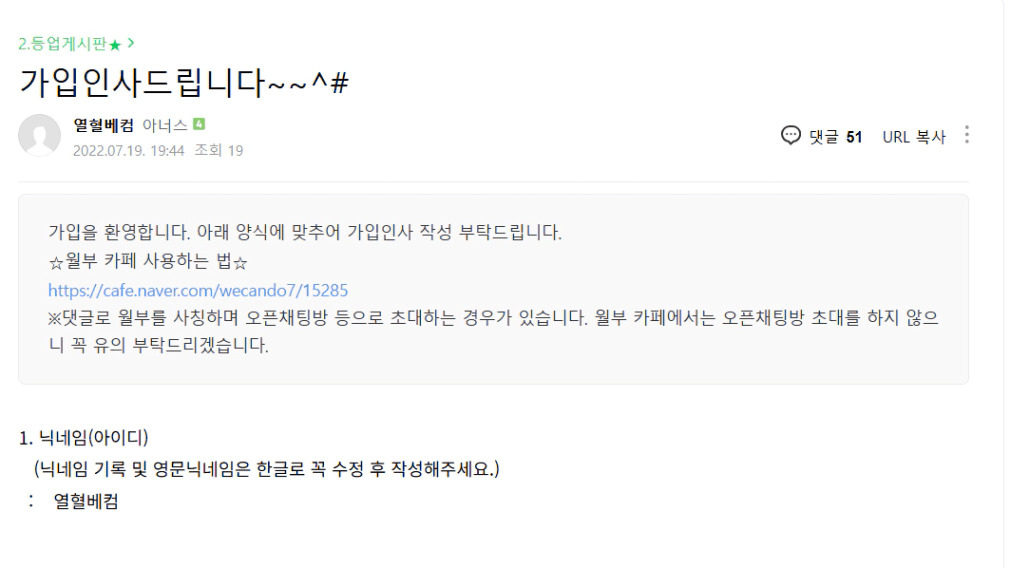The width and height of the screenshot is (1010, 568).
Task: Click the post title 가입인사드립니다
Action: click(184, 83)
